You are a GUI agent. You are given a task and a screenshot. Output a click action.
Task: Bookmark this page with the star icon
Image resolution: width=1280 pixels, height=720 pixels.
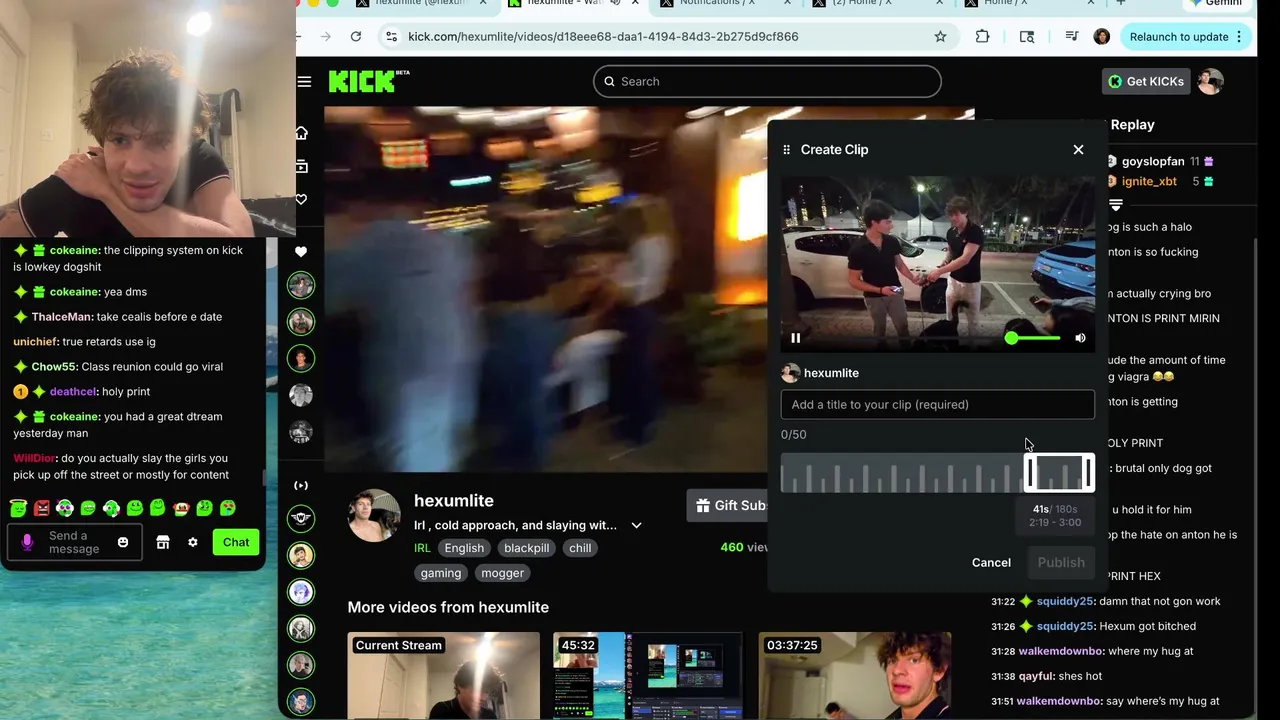940,37
